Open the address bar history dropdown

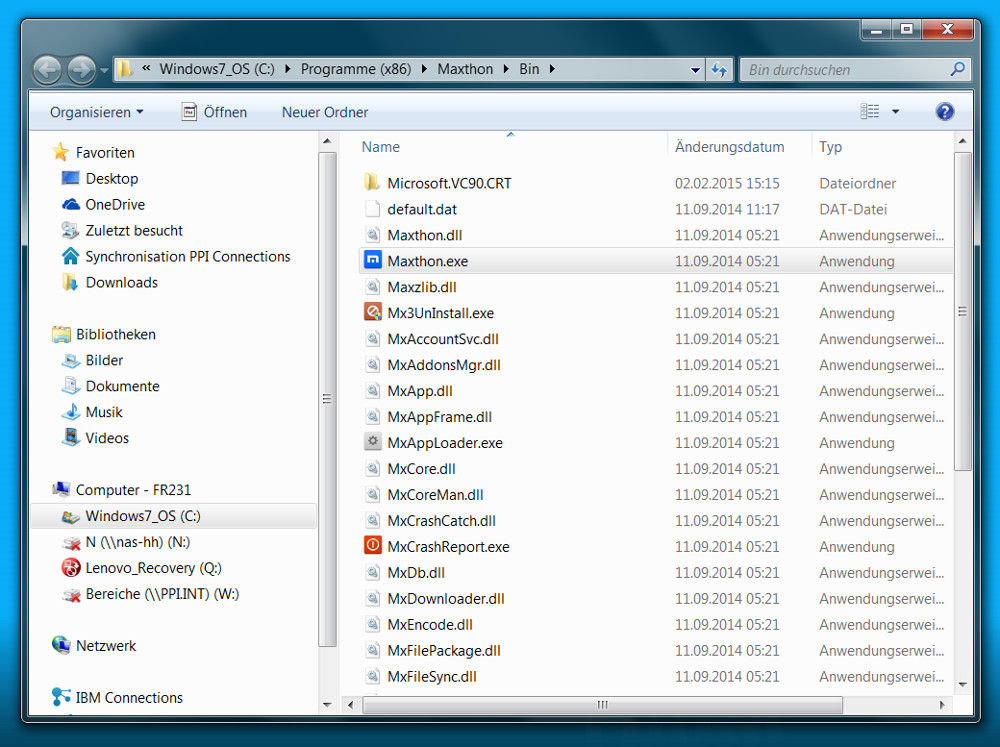tap(695, 70)
